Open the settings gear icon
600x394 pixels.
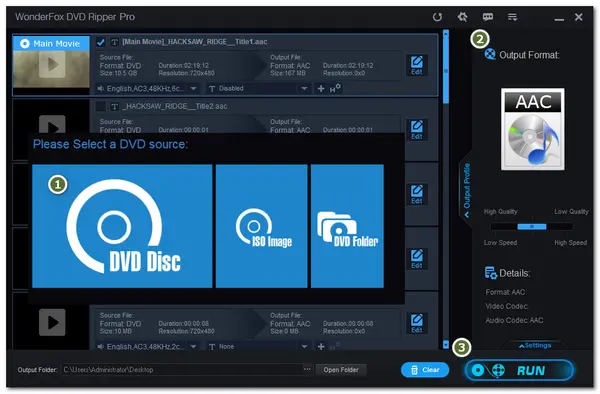(462, 17)
